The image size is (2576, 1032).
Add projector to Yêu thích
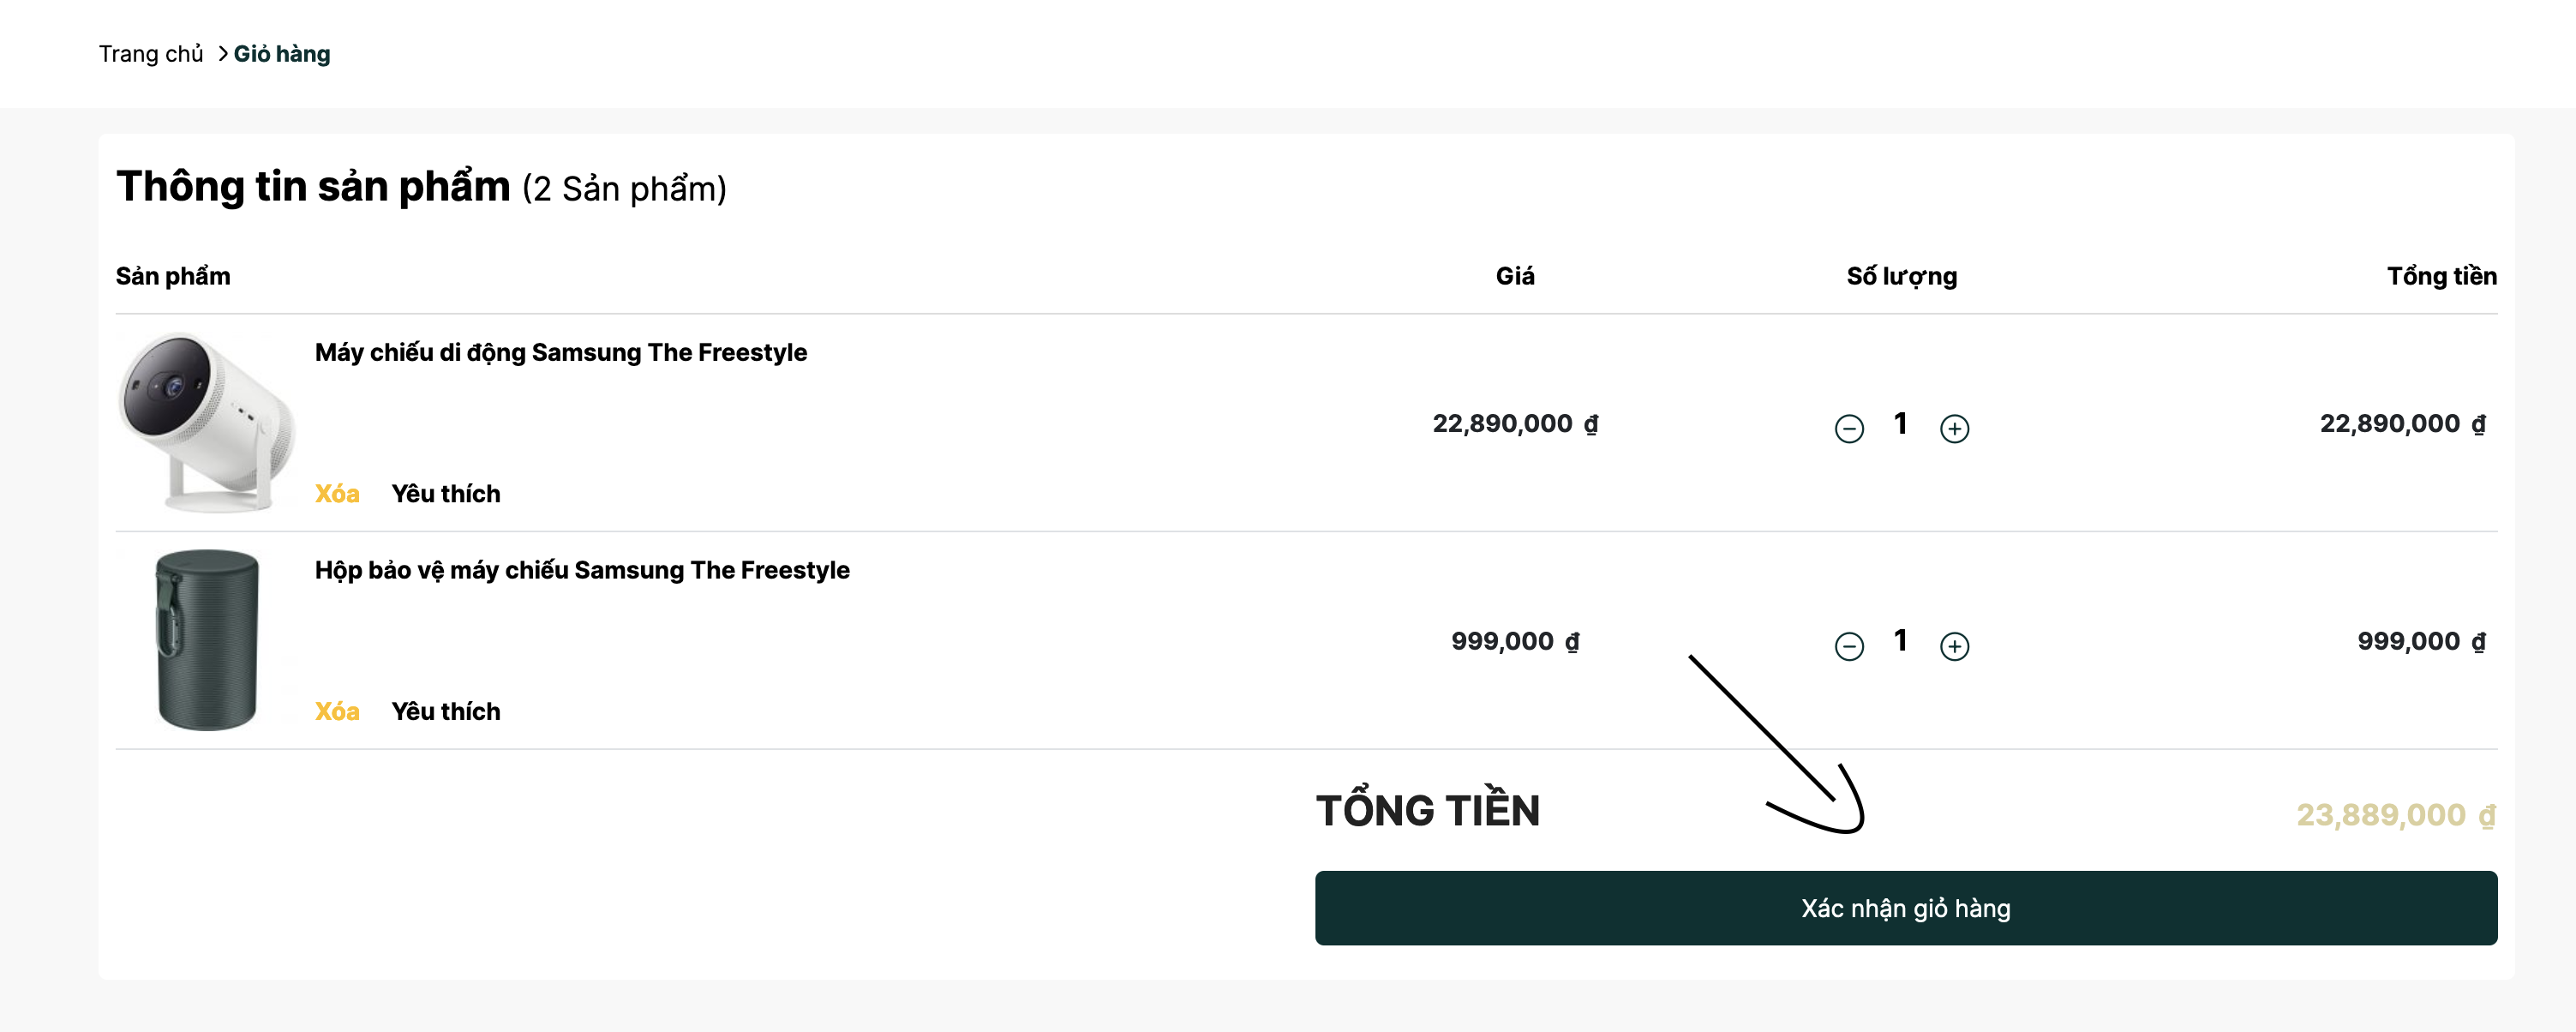(446, 494)
